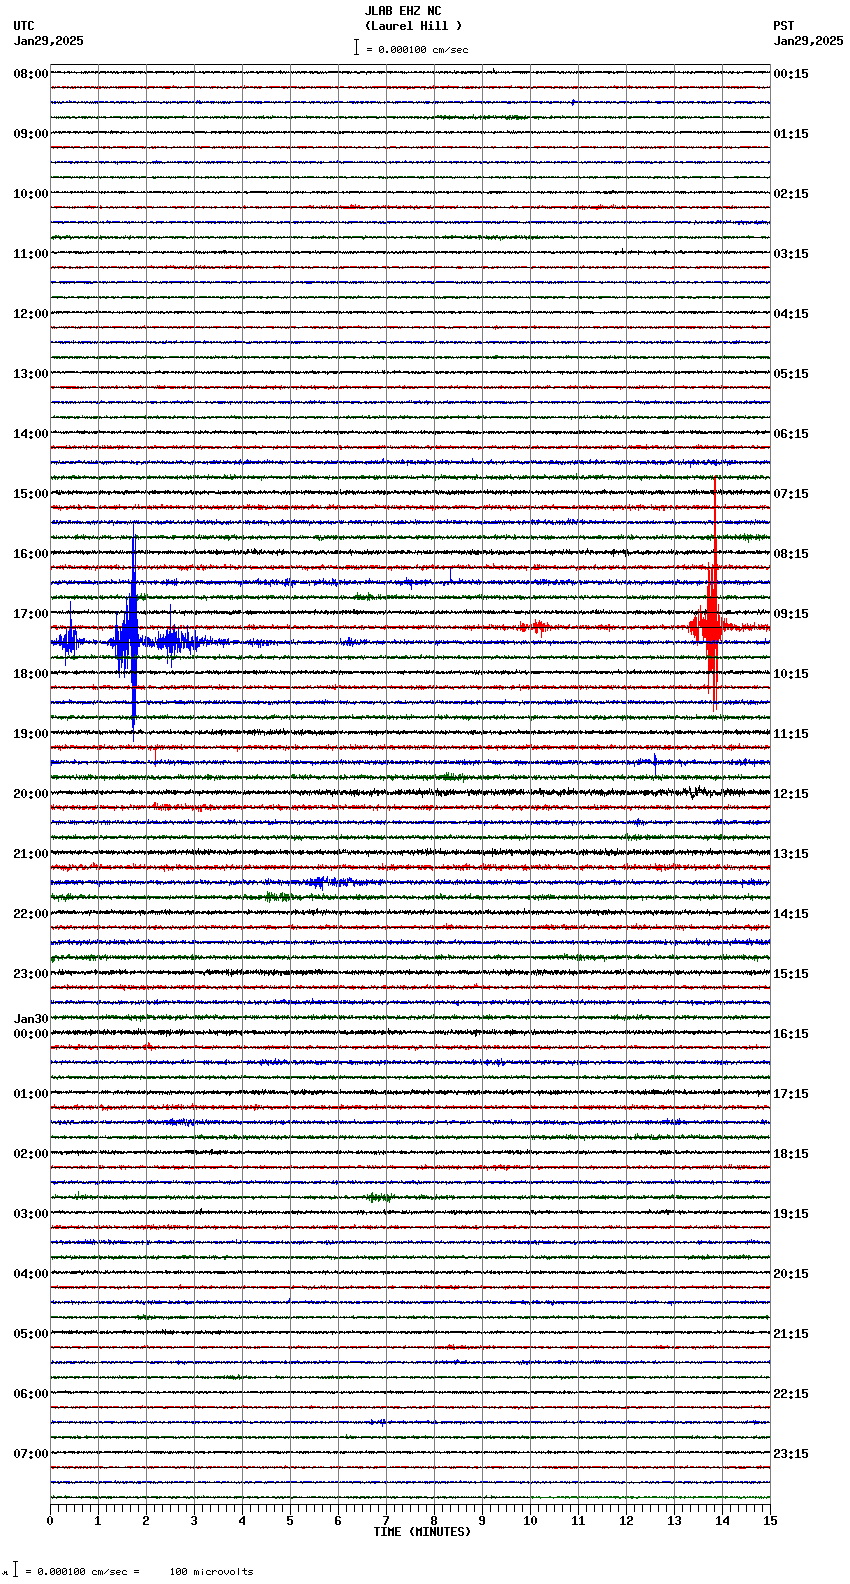The height and width of the screenshot is (1584, 850).
Task: Click the 01:00 UTC row label
Action: click(x=31, y=1094)
